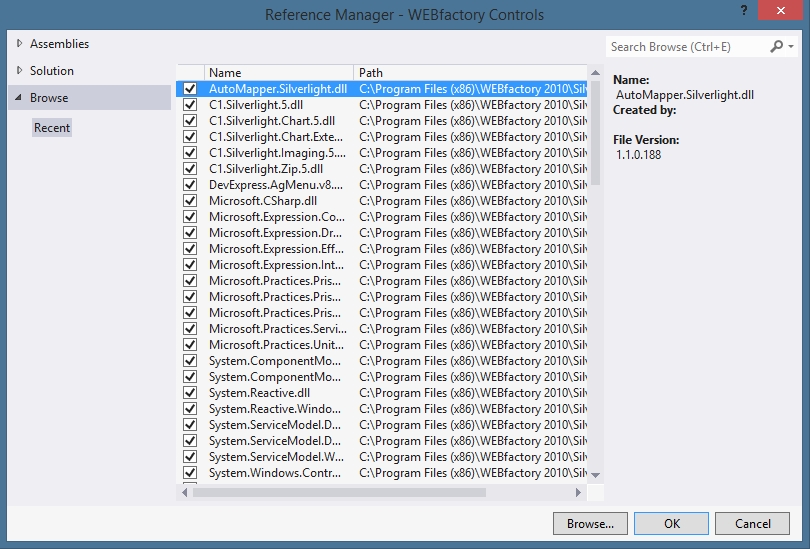Close the Reference Manager dialog
The width and height of the screenshot is (810, 549).
tap(785, 11)
